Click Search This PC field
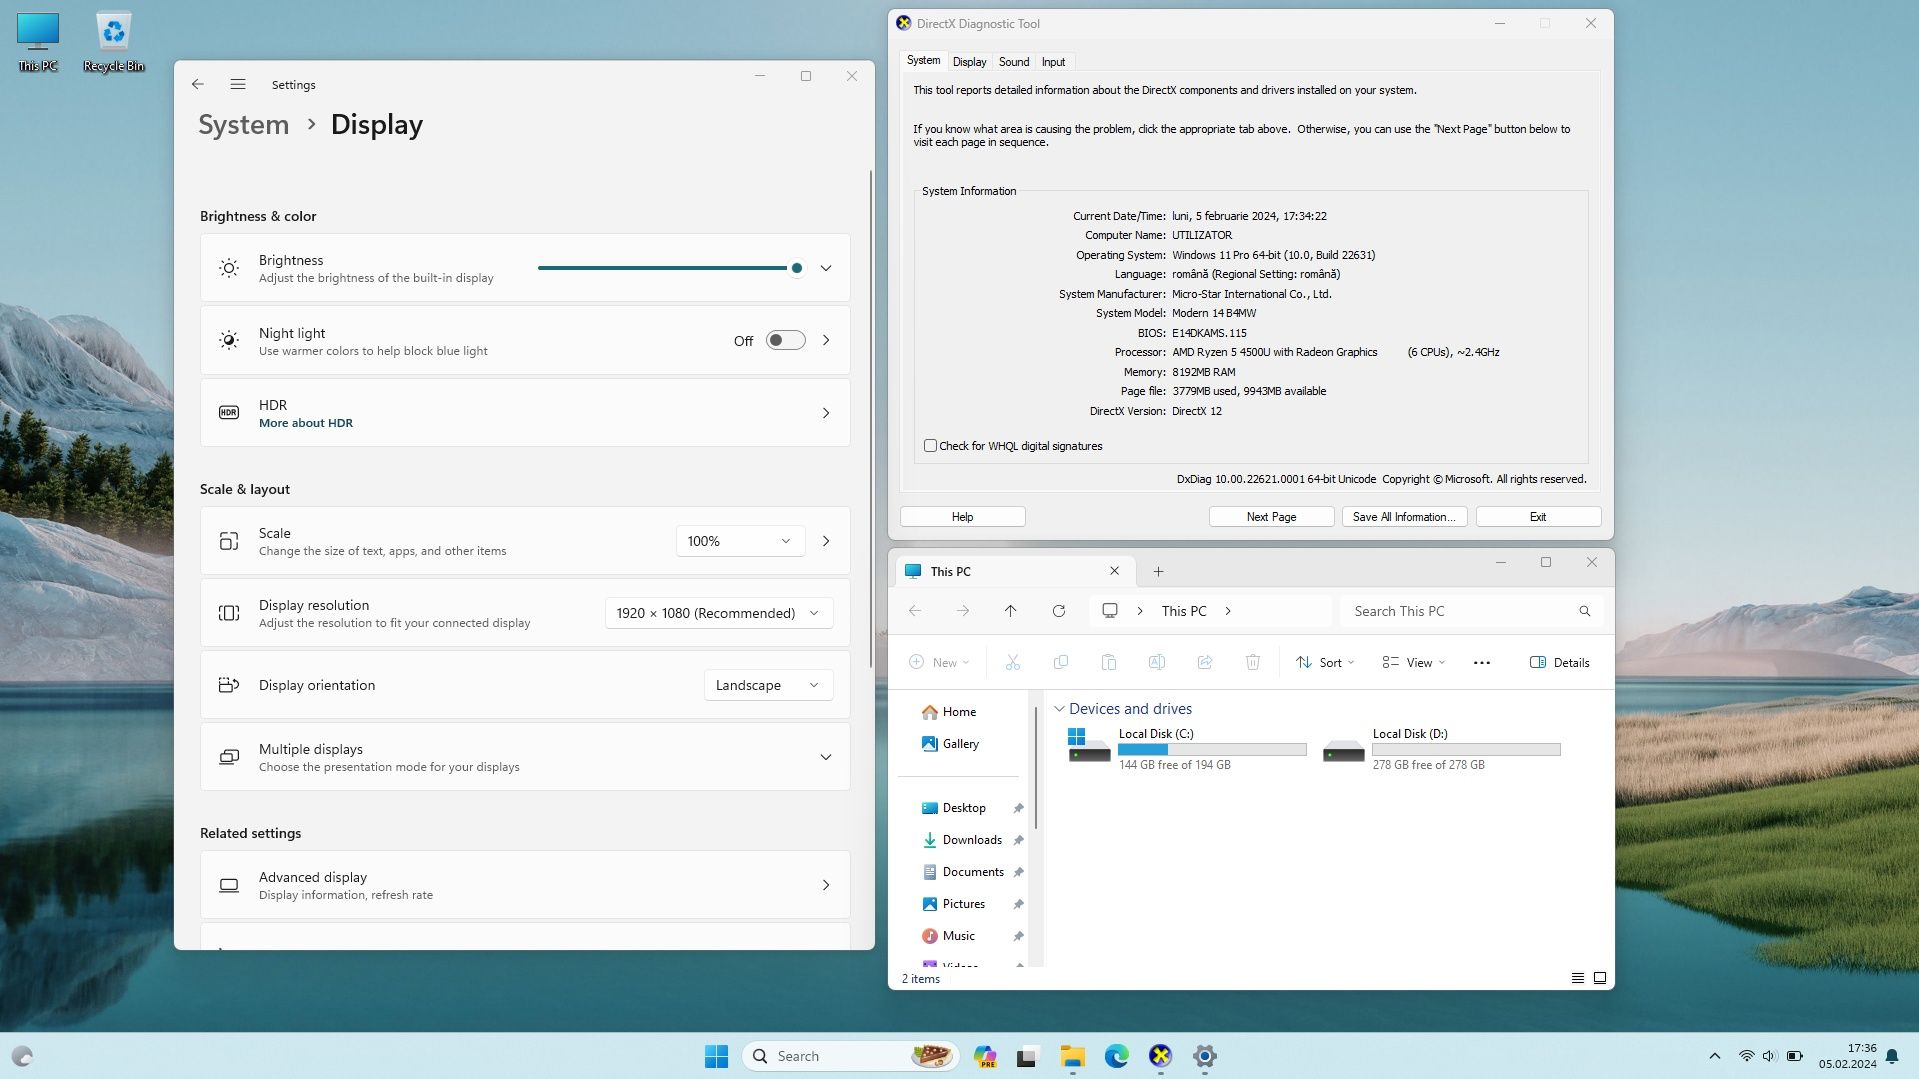This screenshot has width=1919, height=1079. (x=1471, y=611)
